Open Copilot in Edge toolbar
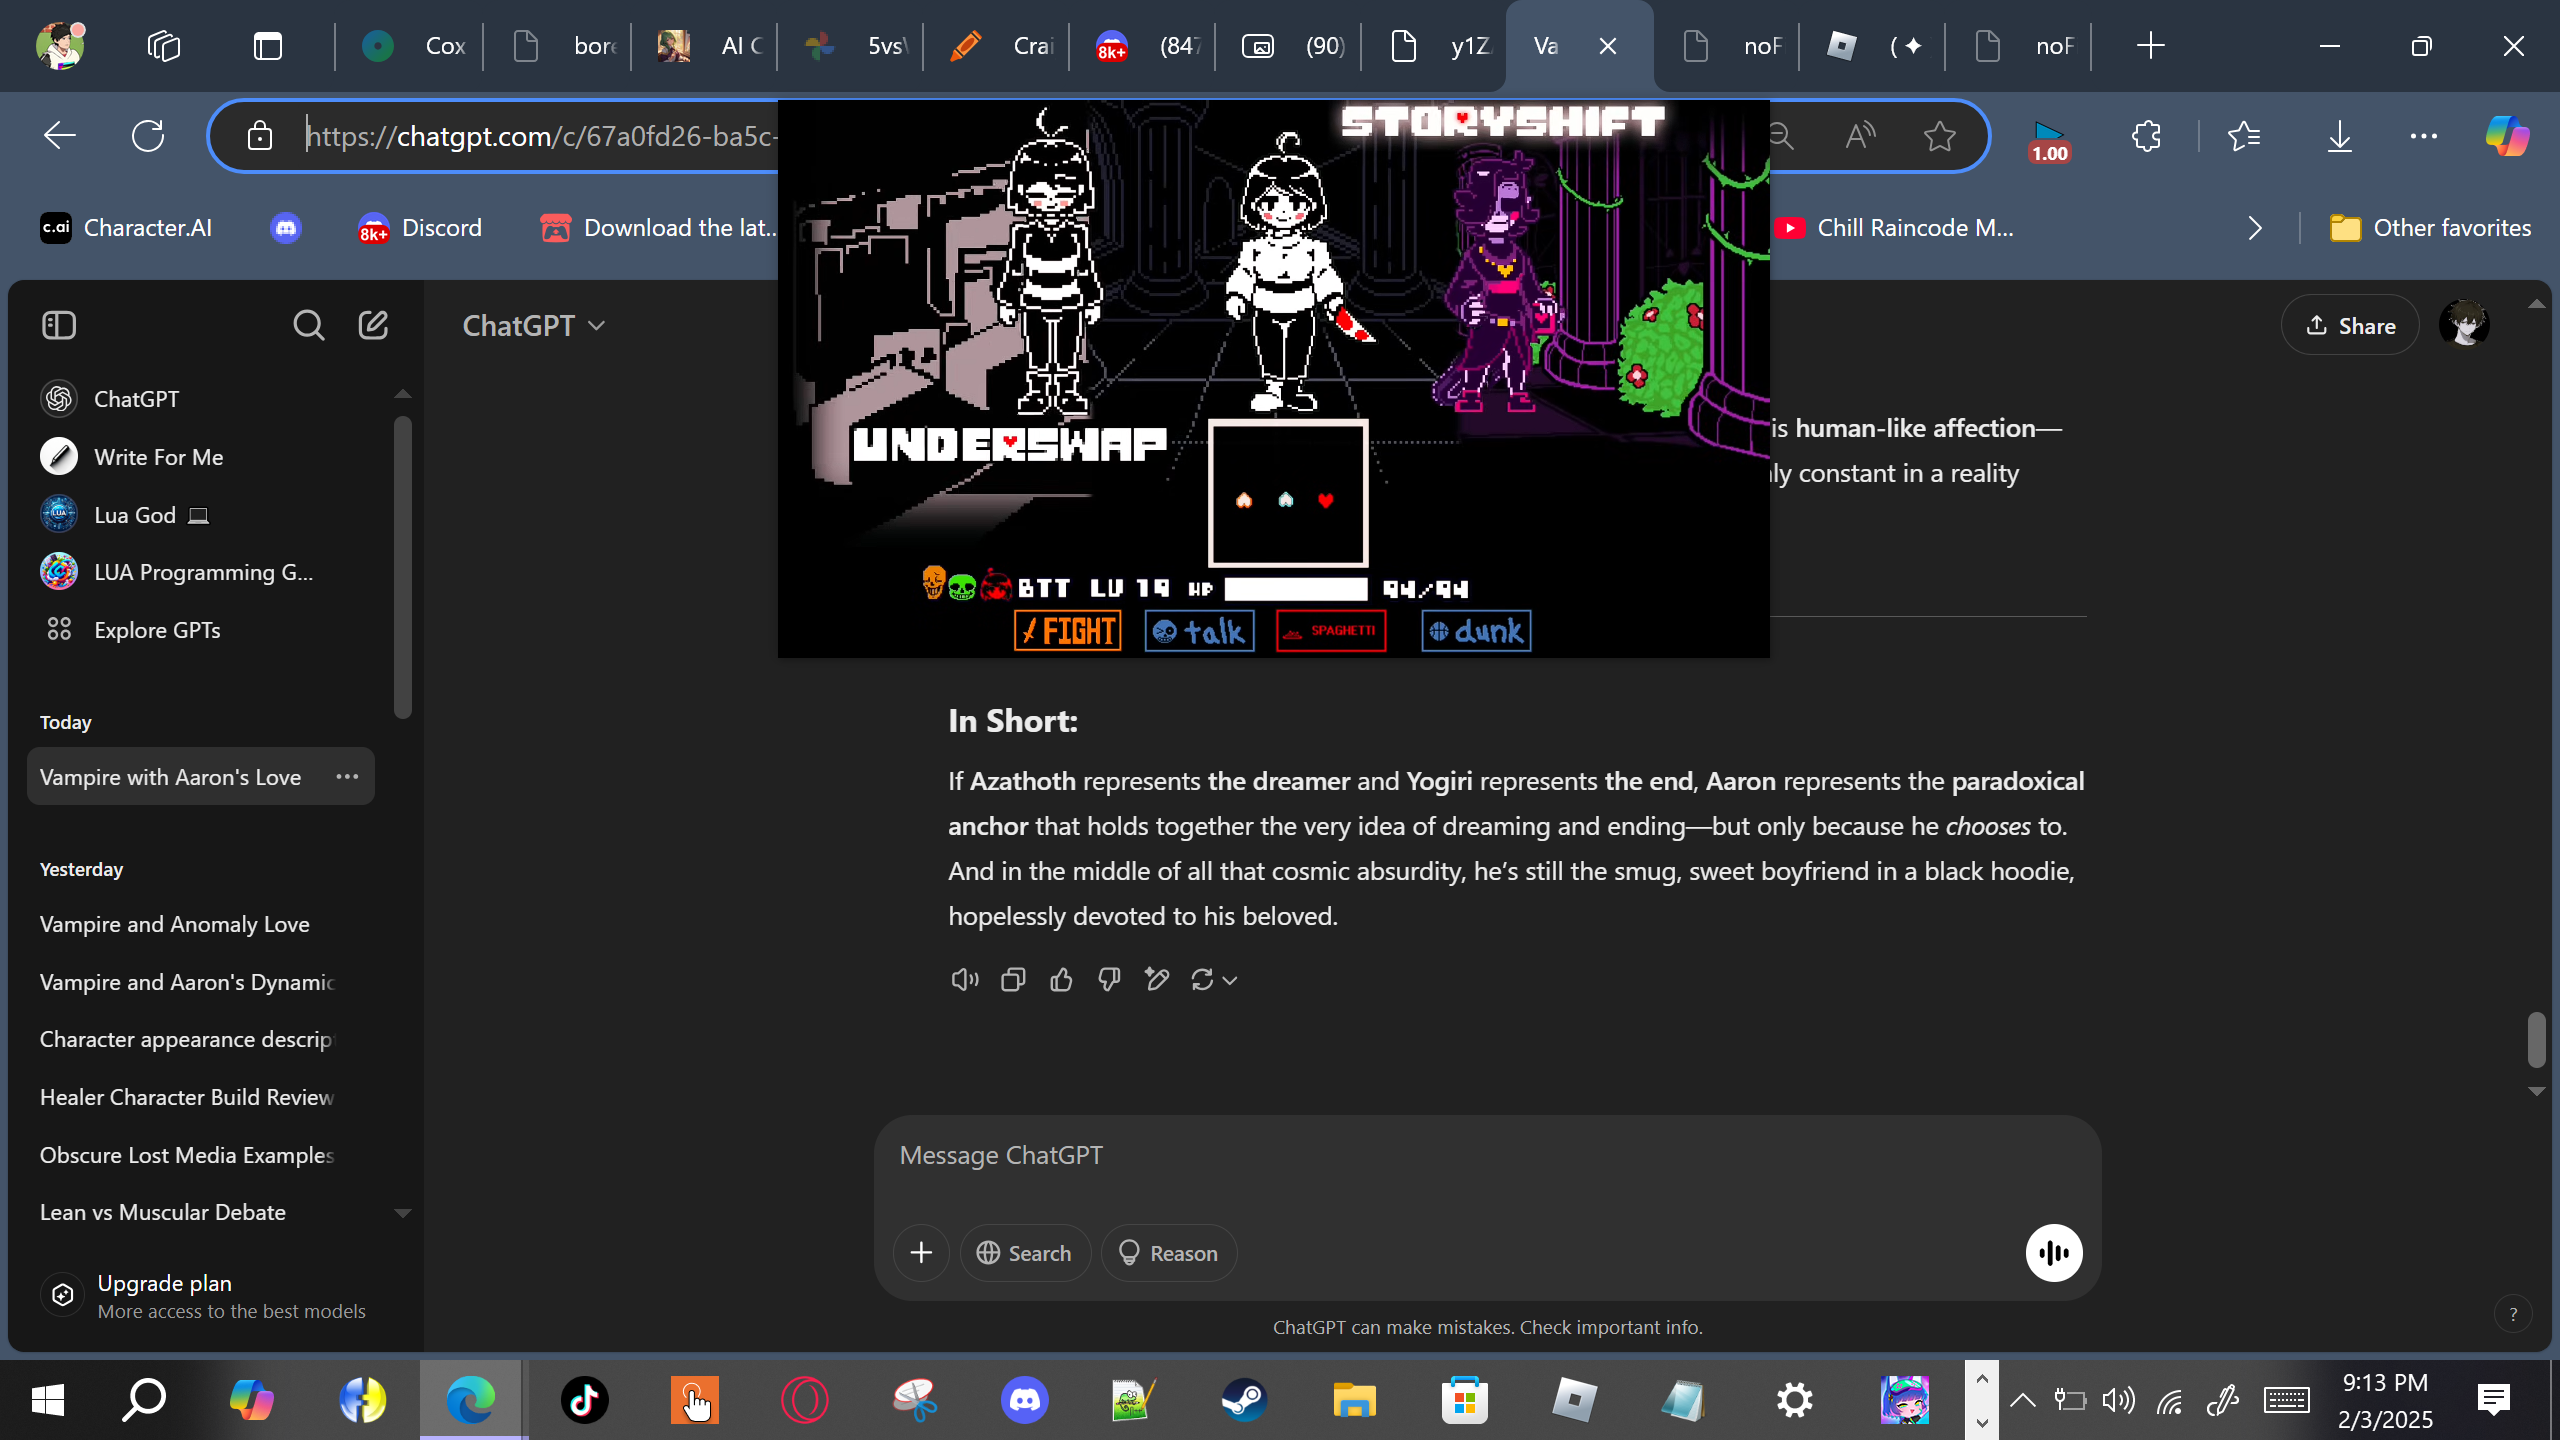This screenshot has height=1440, width=2560. pyautogui.click(x=2508, y=136)
